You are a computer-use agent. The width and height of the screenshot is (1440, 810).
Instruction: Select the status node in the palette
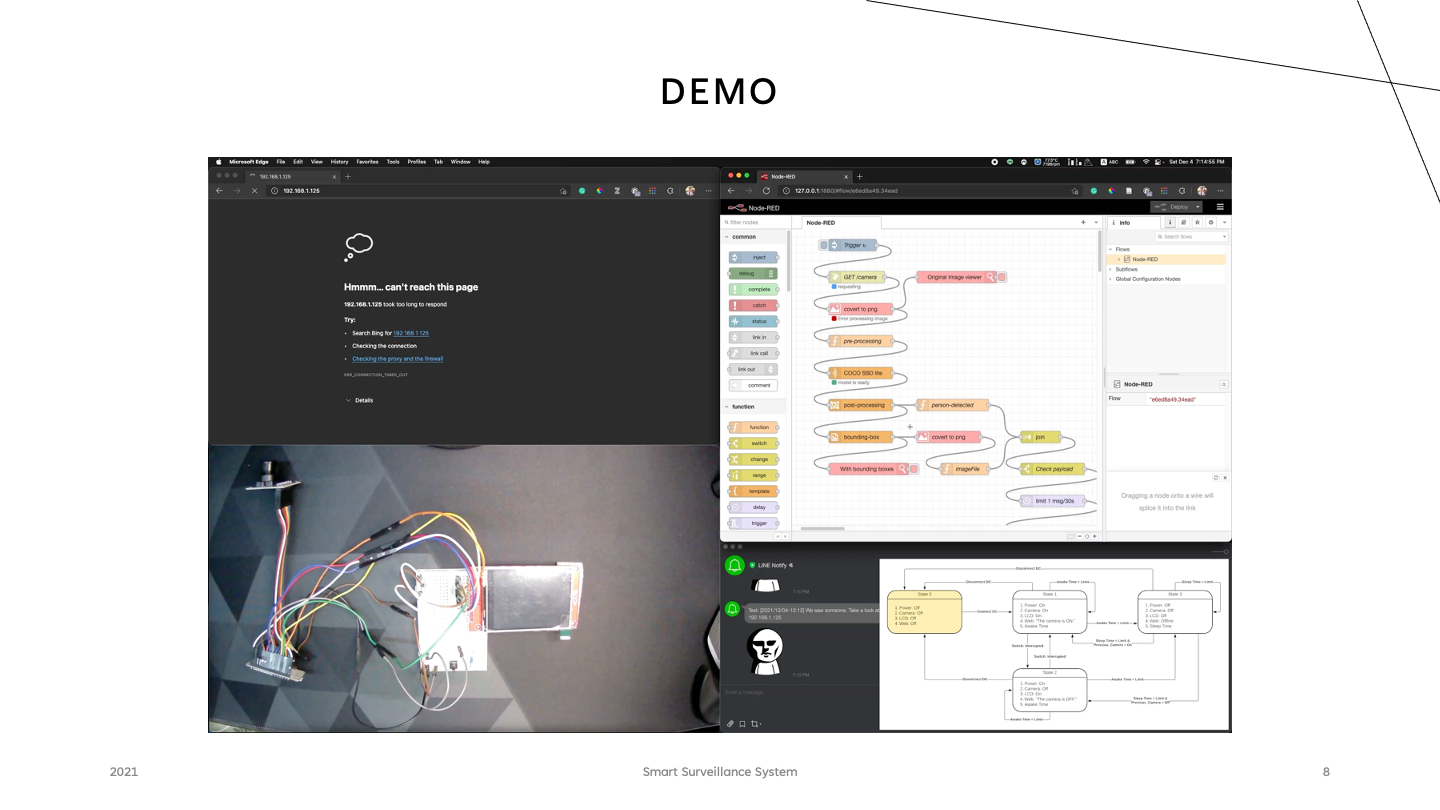point(754,321)
